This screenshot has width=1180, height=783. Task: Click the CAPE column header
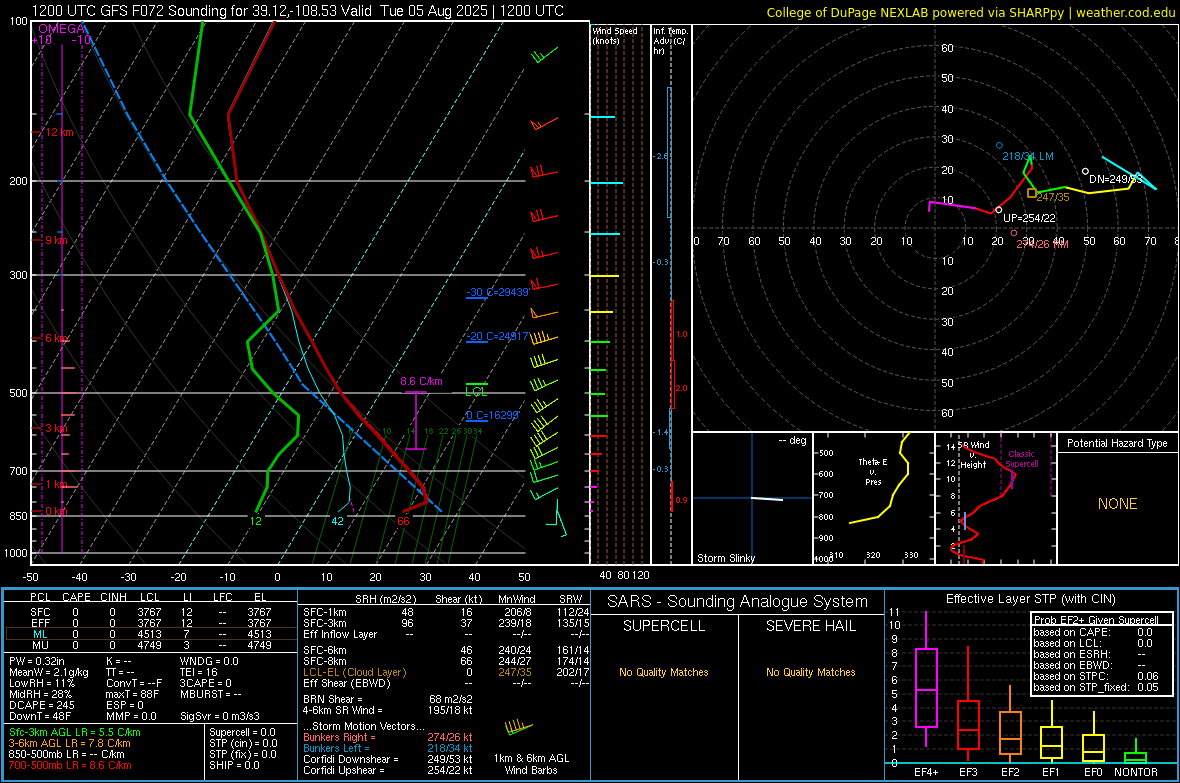pos(76,597)
